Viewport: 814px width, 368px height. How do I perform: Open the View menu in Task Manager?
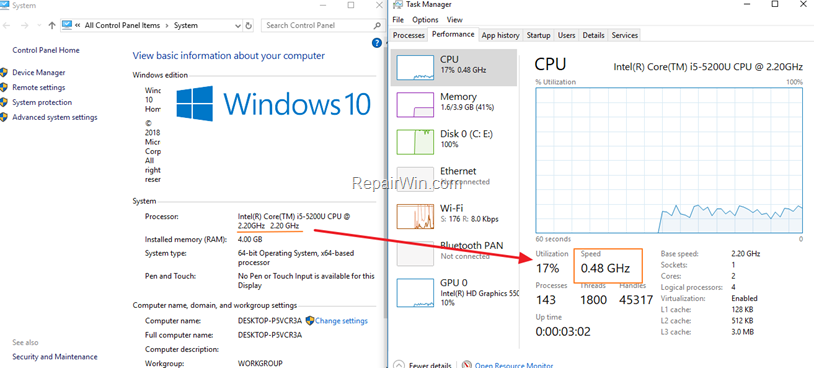(x=454, y=20)
